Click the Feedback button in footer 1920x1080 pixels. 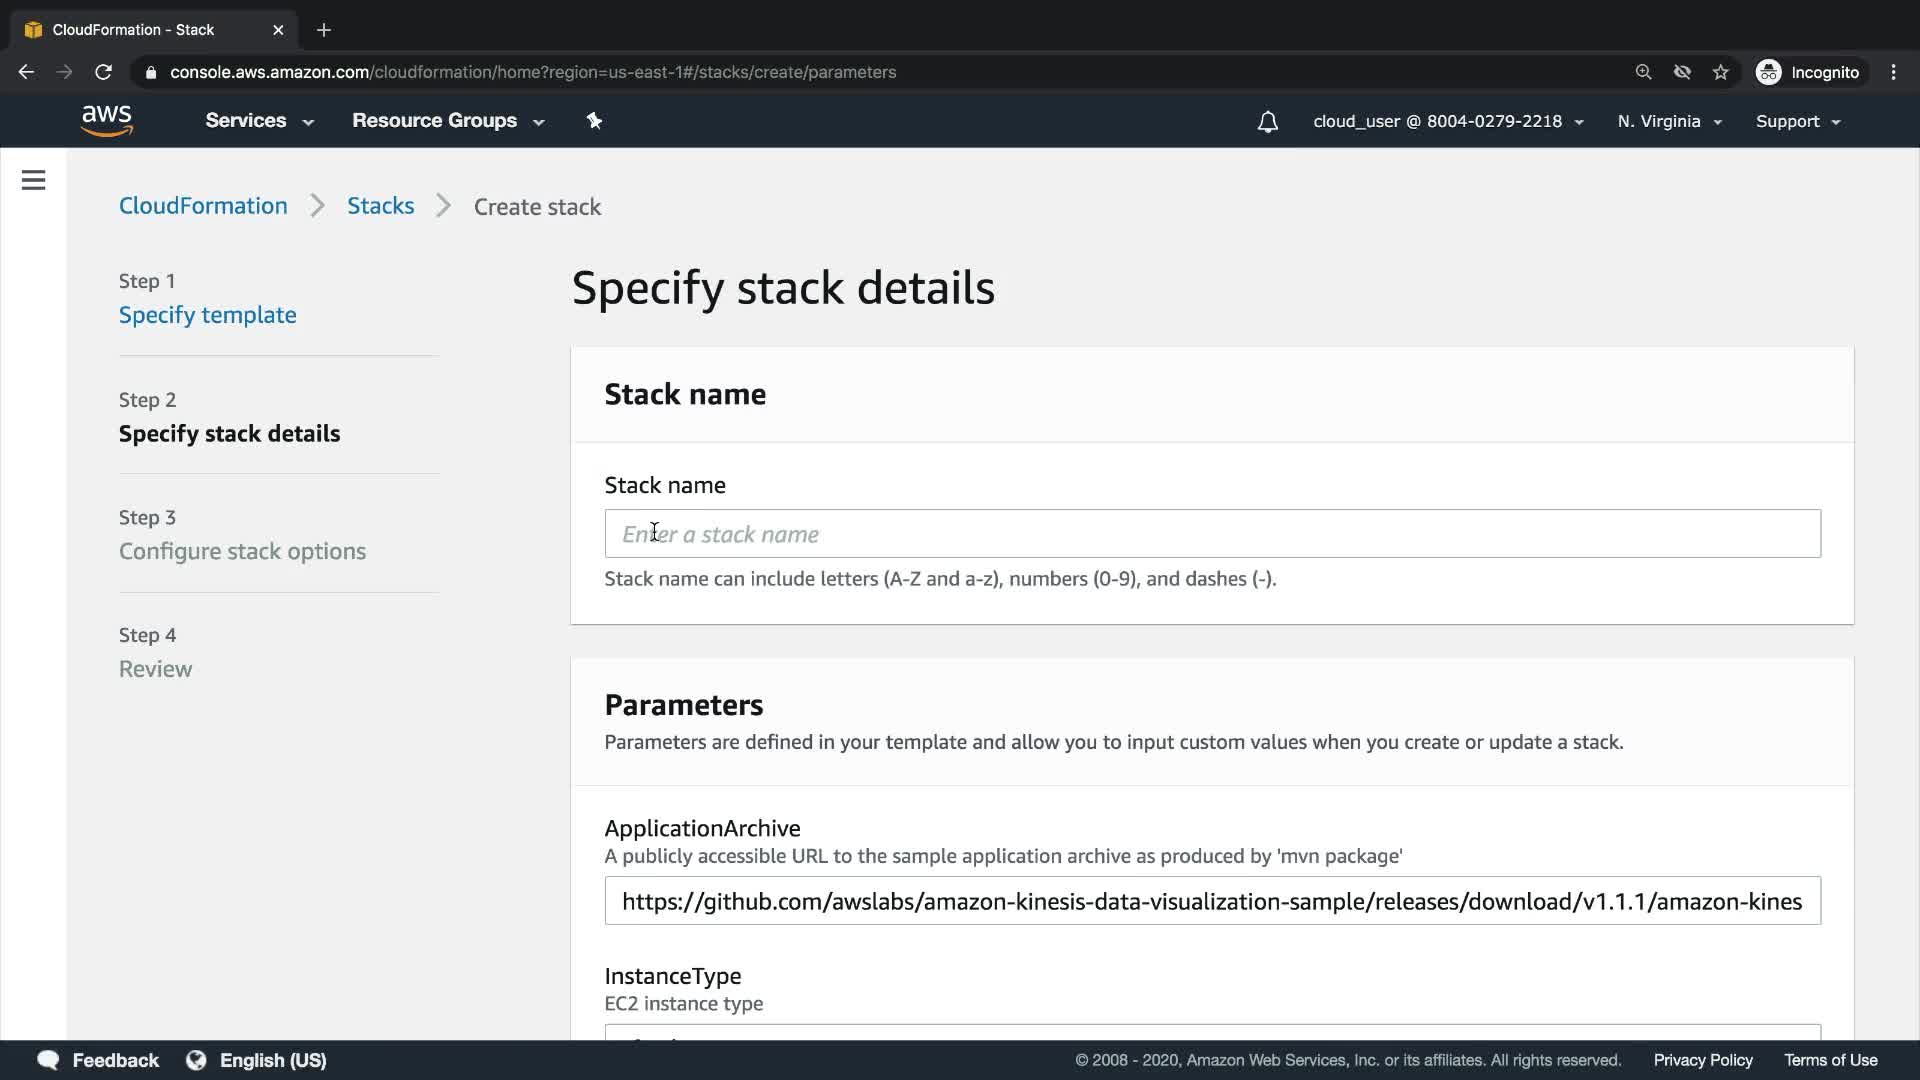(98, 1060)
